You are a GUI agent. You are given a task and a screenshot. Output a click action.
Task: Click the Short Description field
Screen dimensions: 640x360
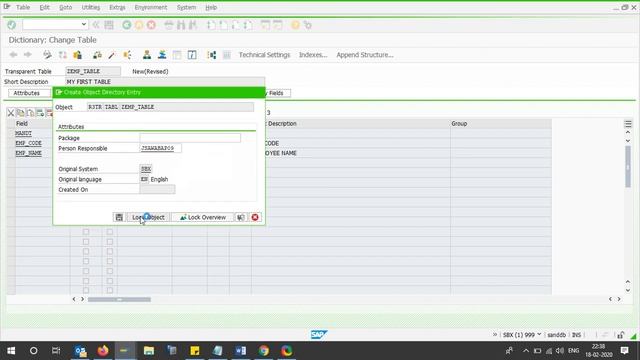(165, 82)
